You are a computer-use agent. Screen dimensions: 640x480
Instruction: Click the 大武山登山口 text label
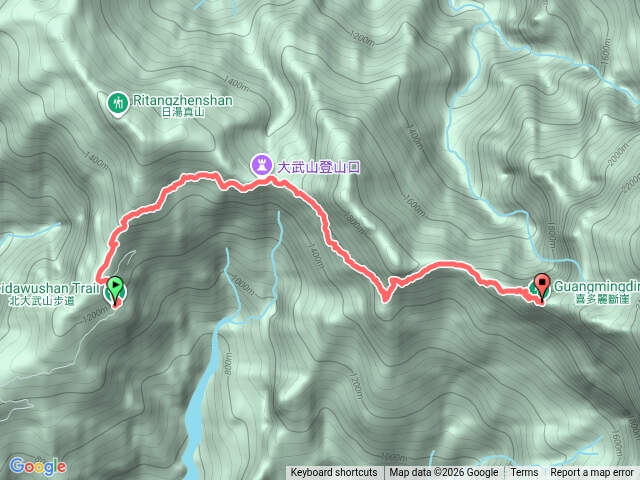coord(318,167)
